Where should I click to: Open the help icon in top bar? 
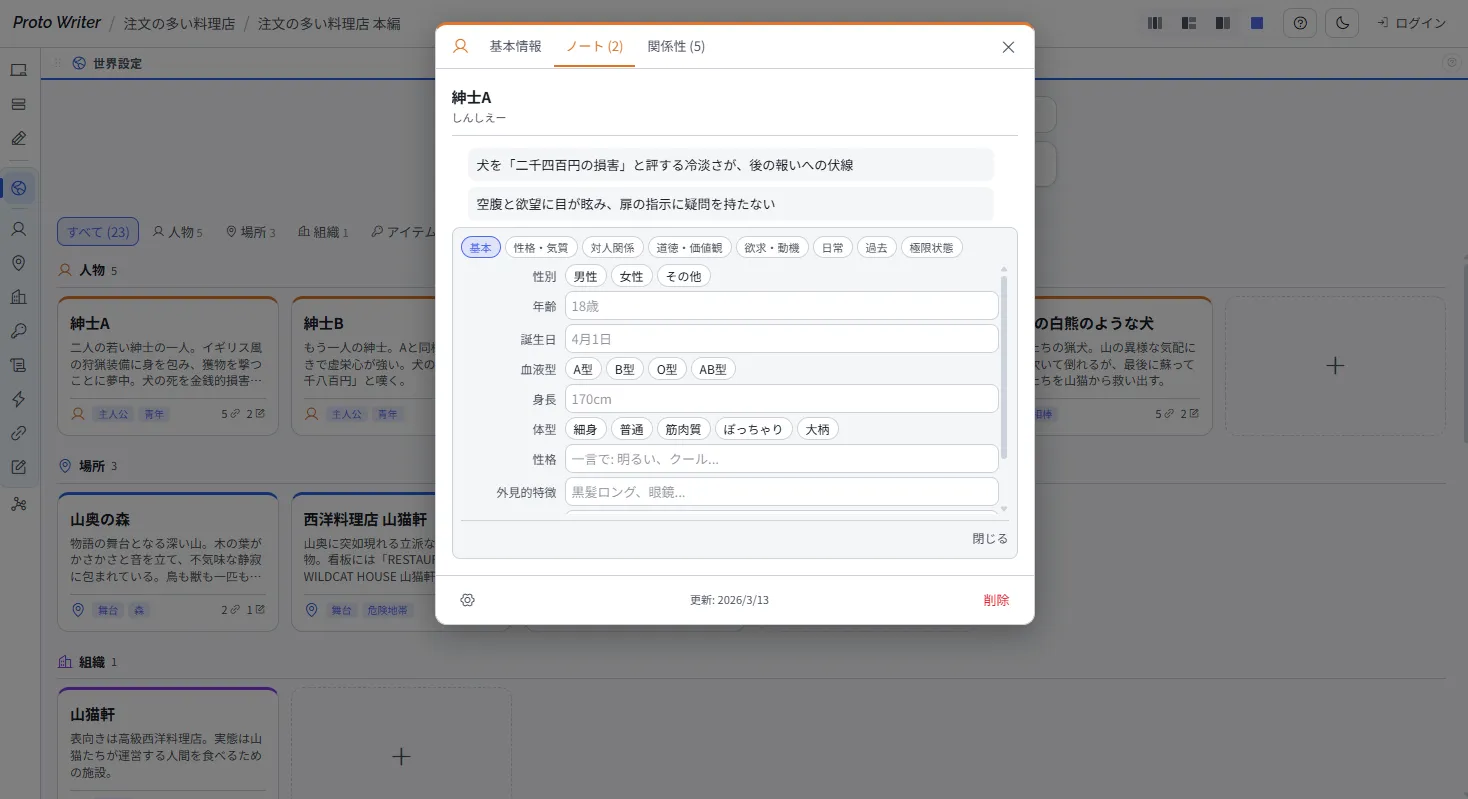[x=1300, y=22]
